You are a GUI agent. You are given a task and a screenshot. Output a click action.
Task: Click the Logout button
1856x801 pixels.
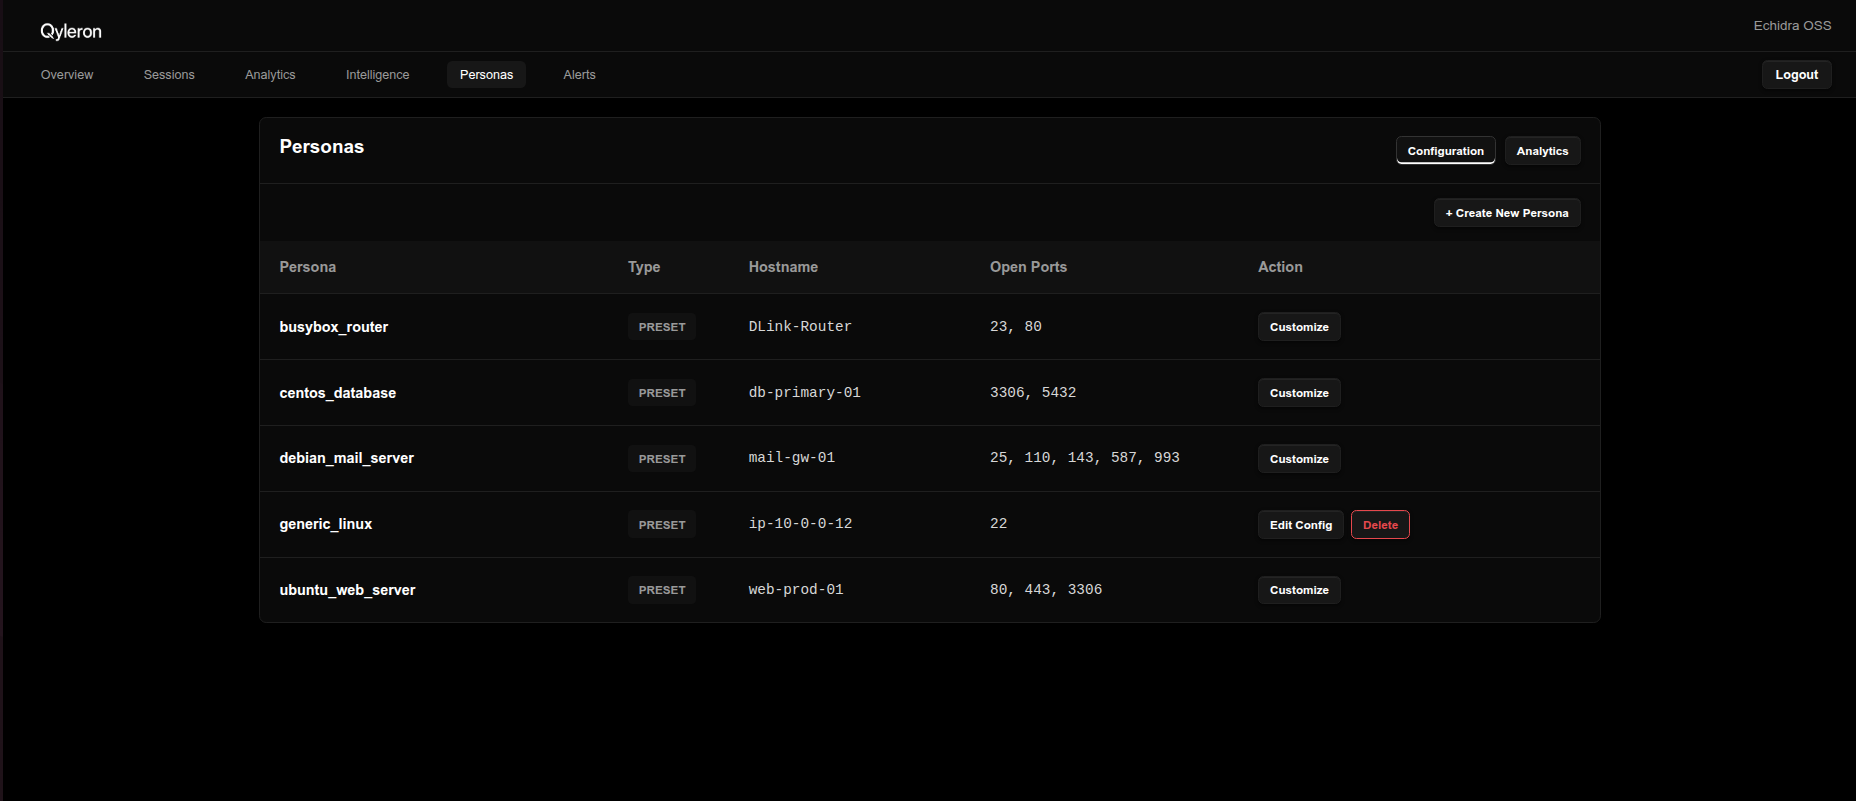click(x=1796, y=75)
